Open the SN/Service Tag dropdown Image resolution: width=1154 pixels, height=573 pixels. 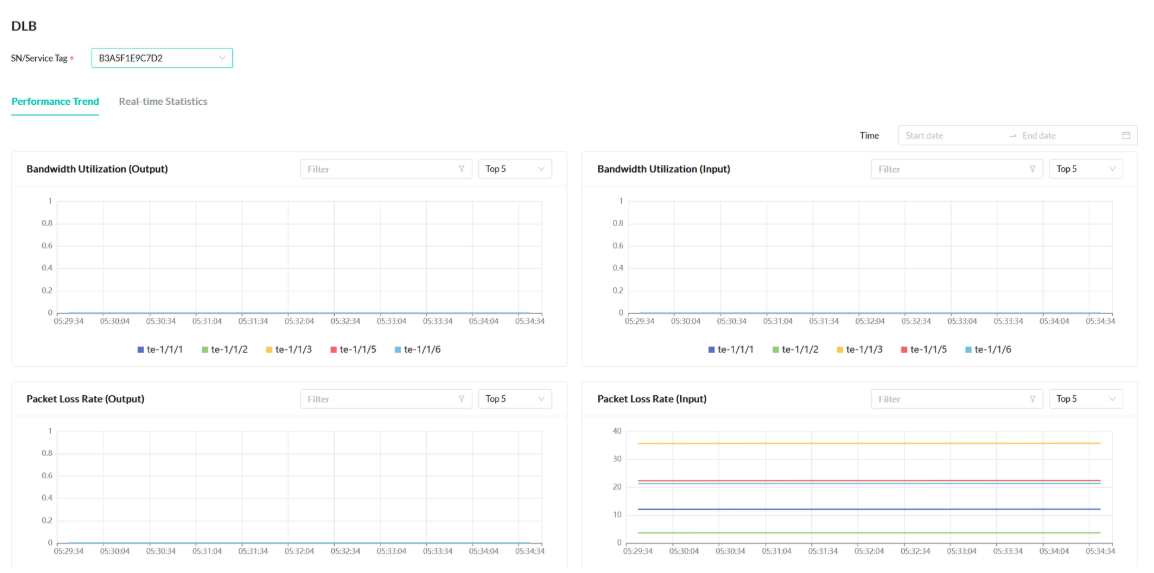coord(161,58)
